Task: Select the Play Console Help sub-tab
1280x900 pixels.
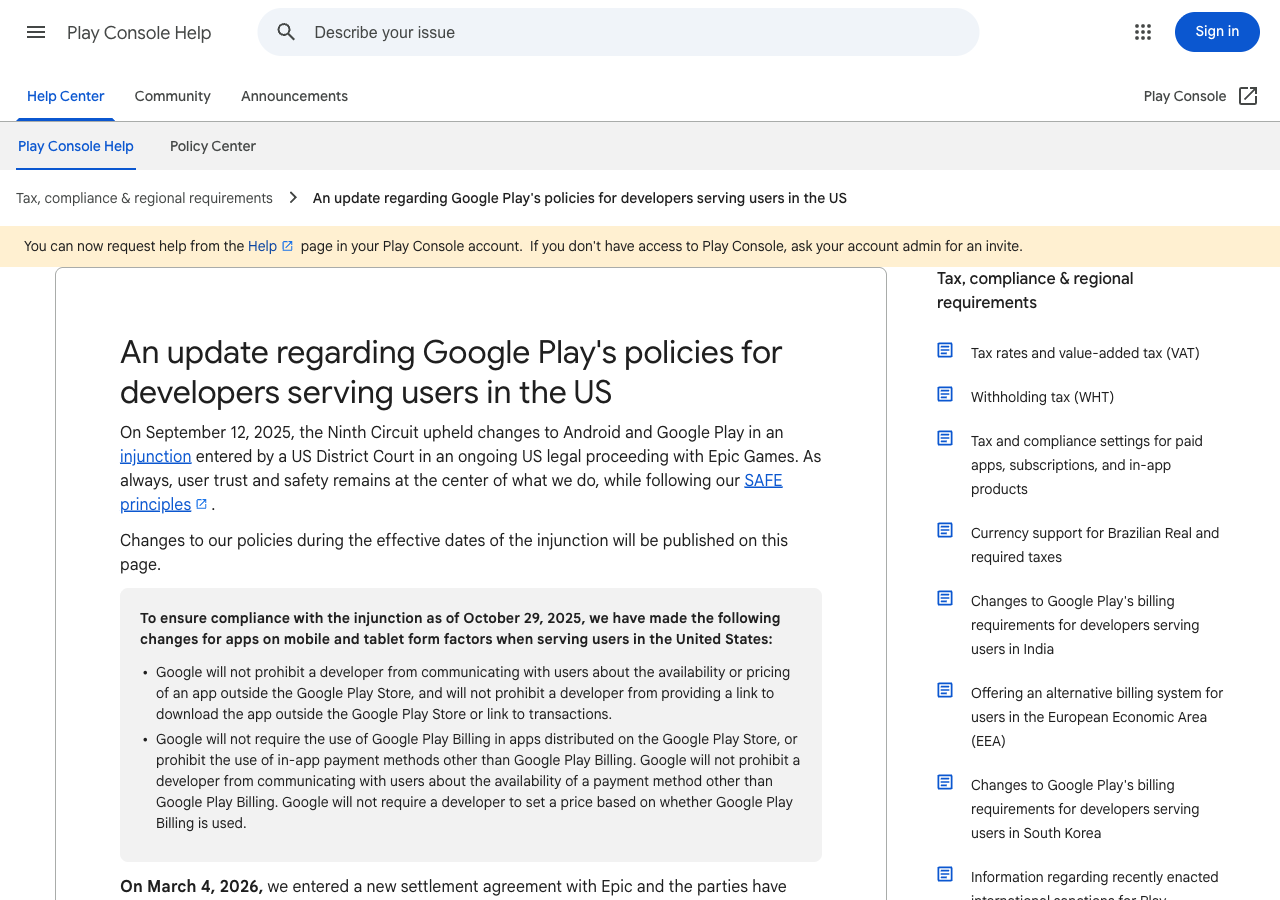Action: click(x=76, y=146)
